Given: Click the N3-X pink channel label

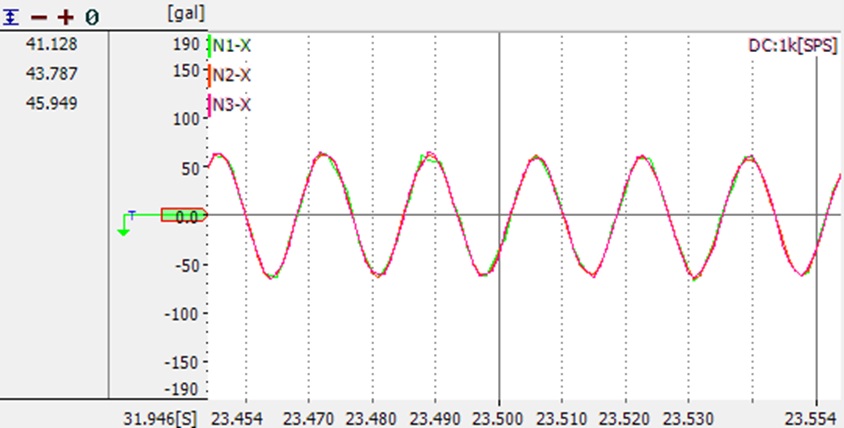Looking at the screenshot, I should point(232,103).
